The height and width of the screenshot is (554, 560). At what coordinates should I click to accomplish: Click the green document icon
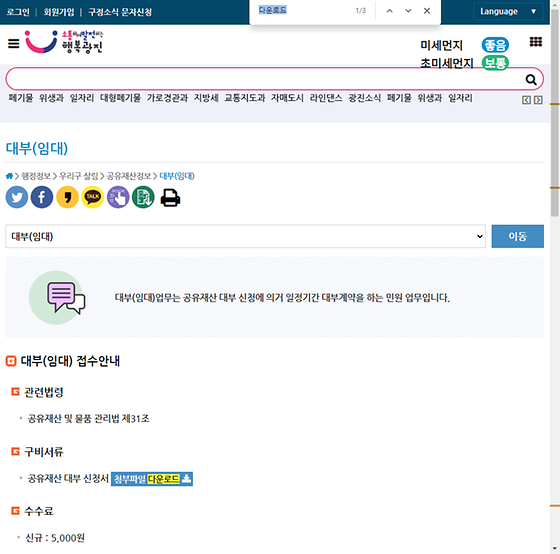coord(143,197)
